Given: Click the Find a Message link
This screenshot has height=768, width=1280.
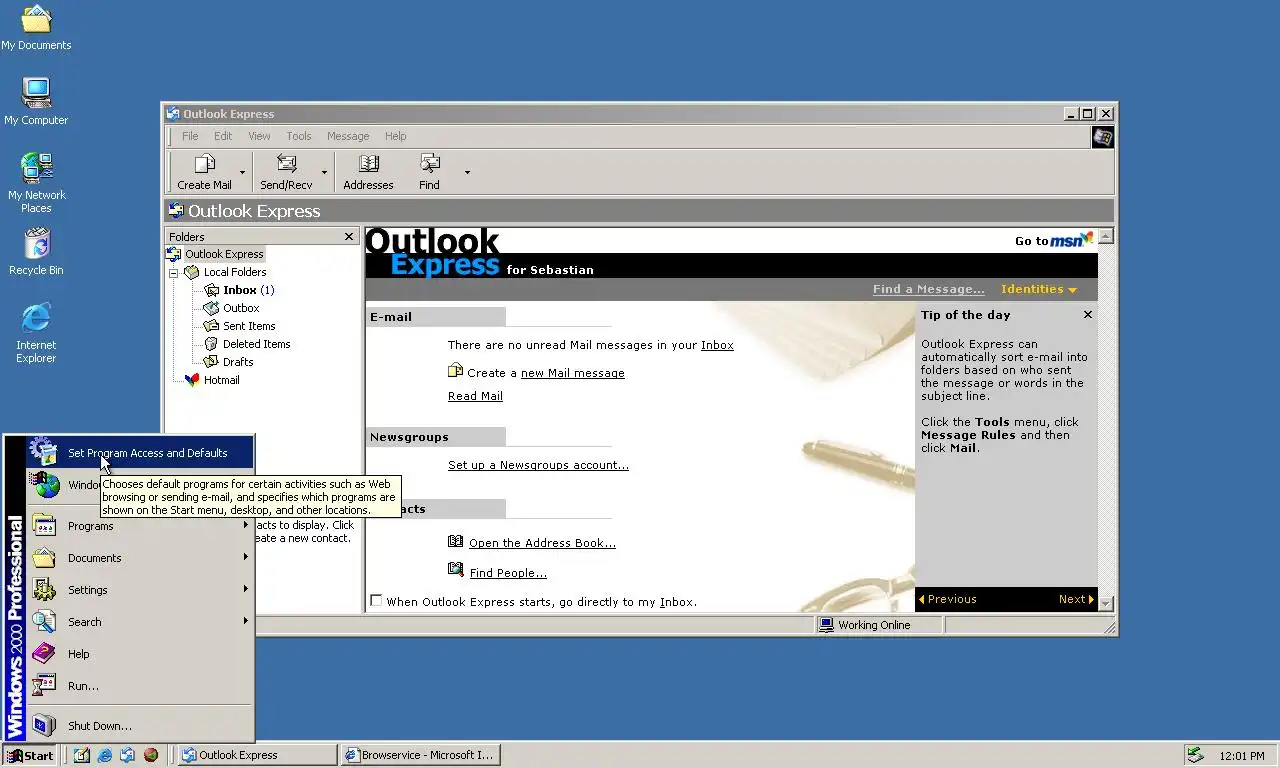Looking at the screenshot, I should pos(928,289).
